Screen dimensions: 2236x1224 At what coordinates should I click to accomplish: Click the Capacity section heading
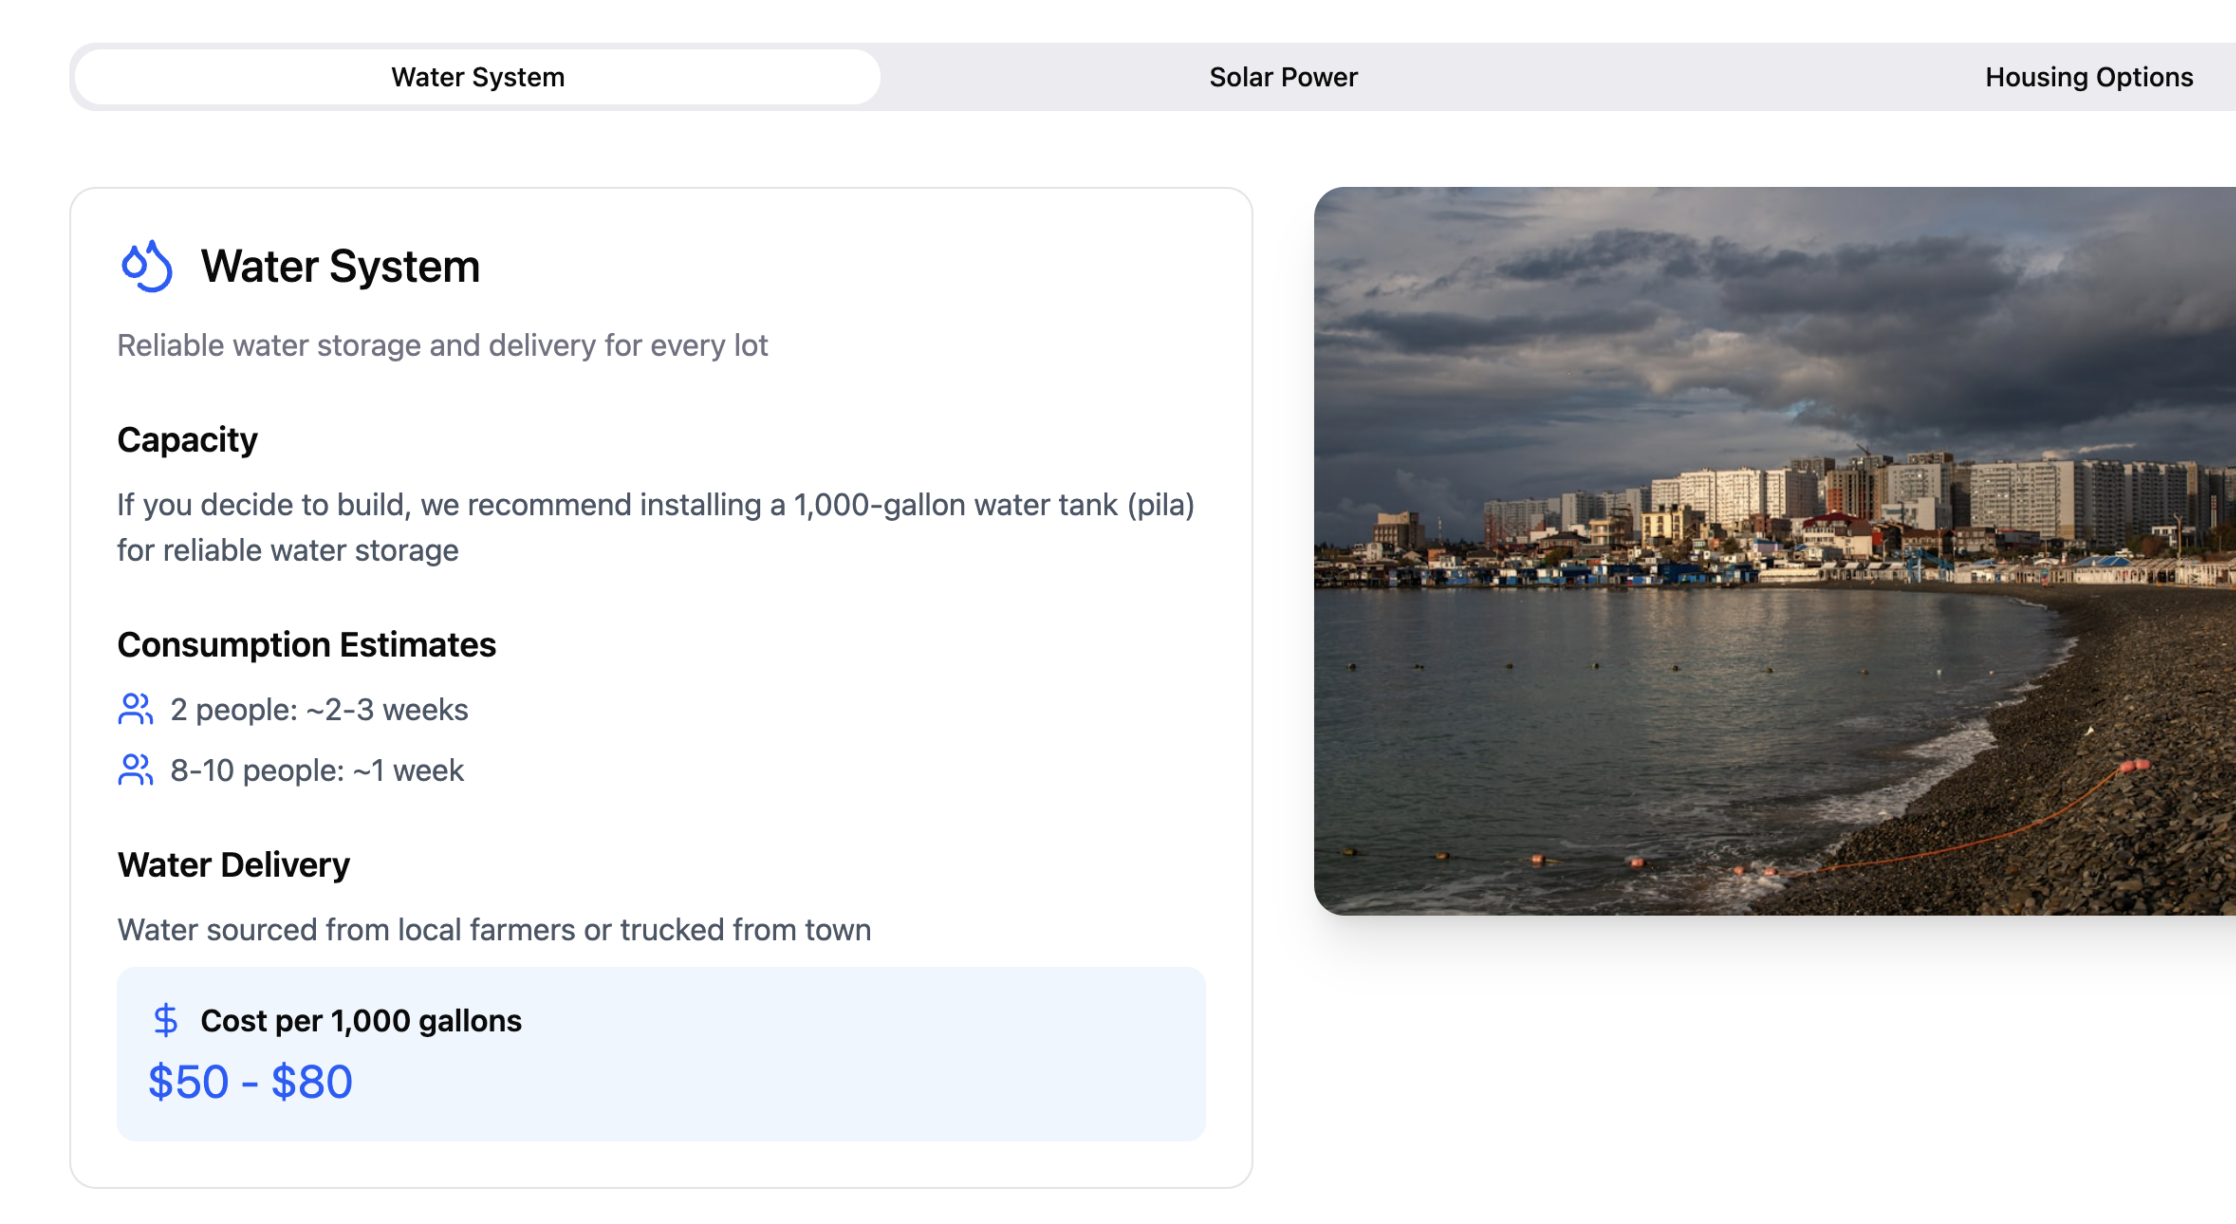click(187, 440)
